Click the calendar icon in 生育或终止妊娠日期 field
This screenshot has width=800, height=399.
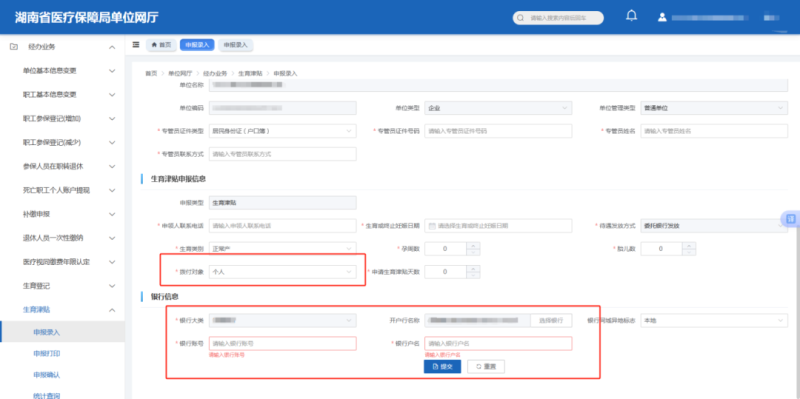point(432,226)
